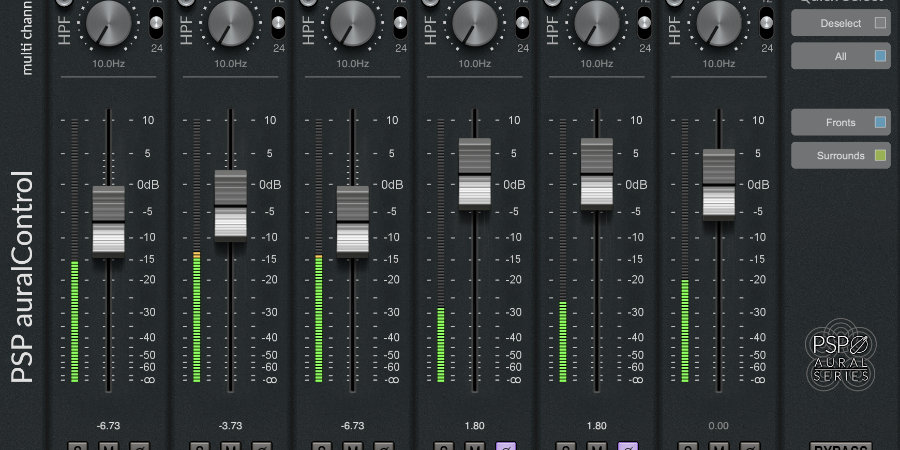Toggle the third channel's HPF slope switch

[x=401, y=23]
